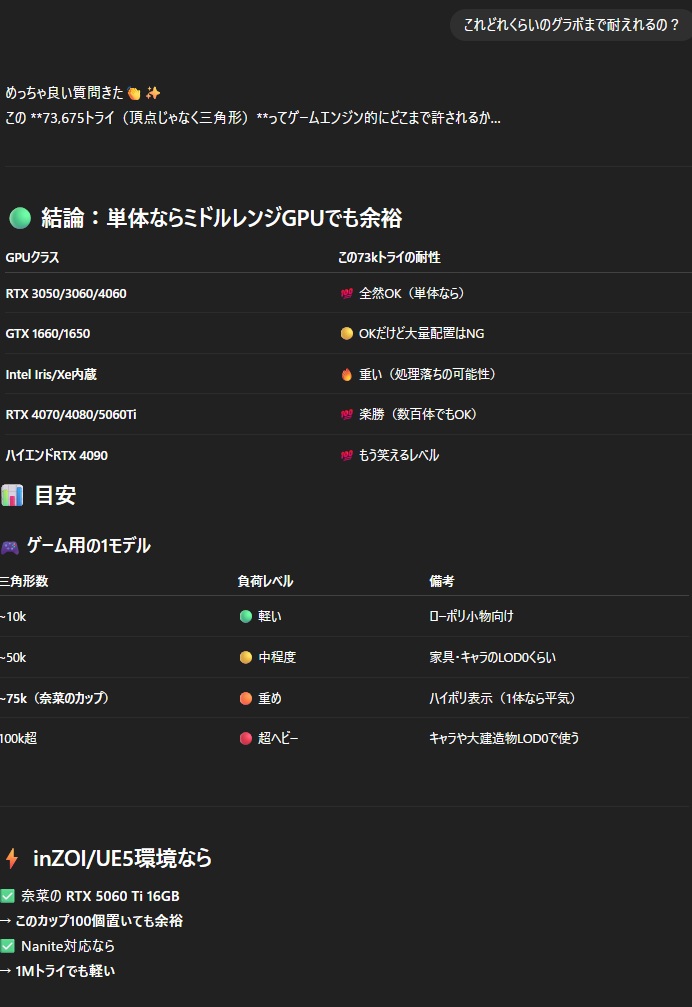The width and height of the screenshot is (692, 1007).
Task: Click the 中程度 load level text
Action: point(277,657)
